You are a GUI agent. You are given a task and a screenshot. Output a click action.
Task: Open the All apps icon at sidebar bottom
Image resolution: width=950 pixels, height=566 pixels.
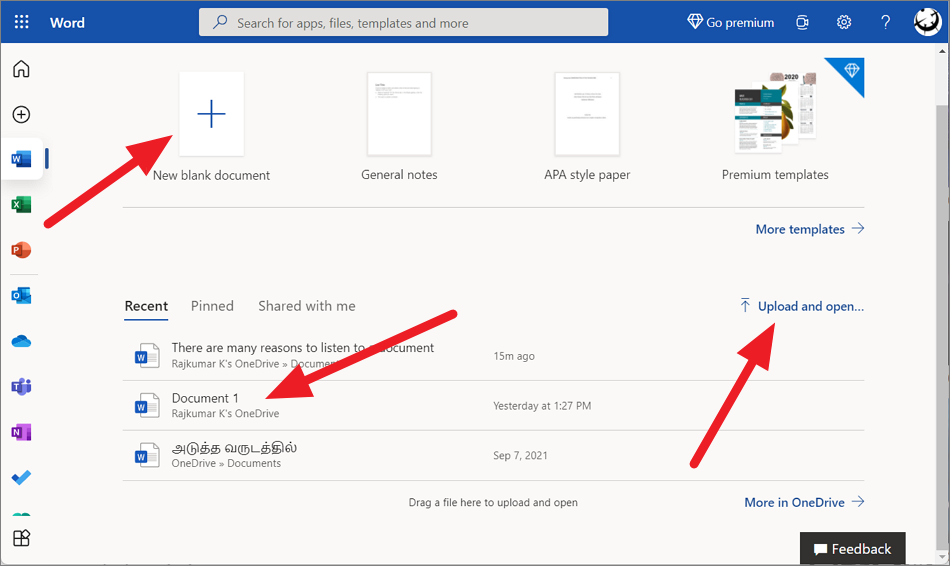21,538
